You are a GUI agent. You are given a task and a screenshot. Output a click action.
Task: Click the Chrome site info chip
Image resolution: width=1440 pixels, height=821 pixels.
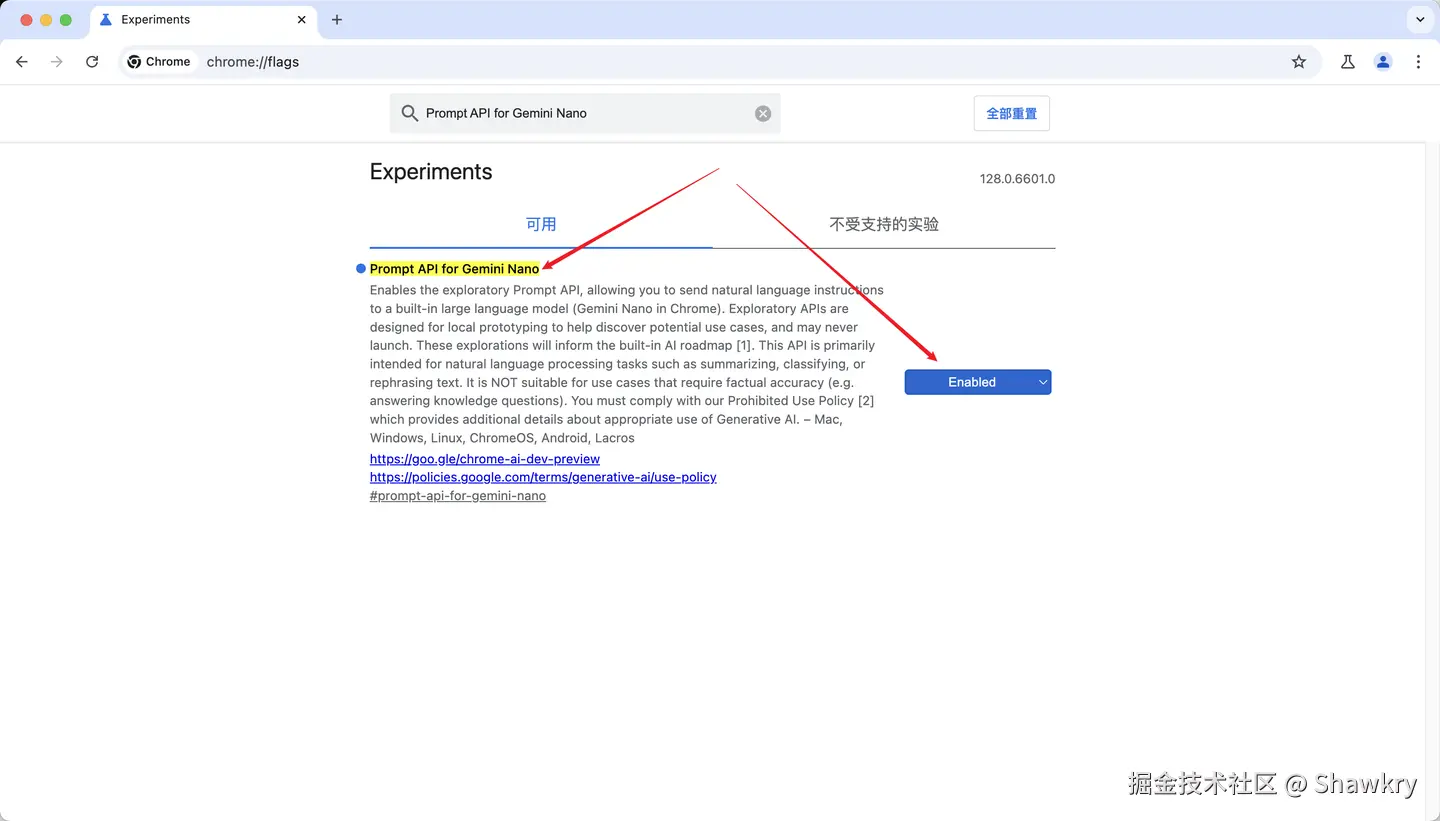pyautogui.click(x=159, y=62)
